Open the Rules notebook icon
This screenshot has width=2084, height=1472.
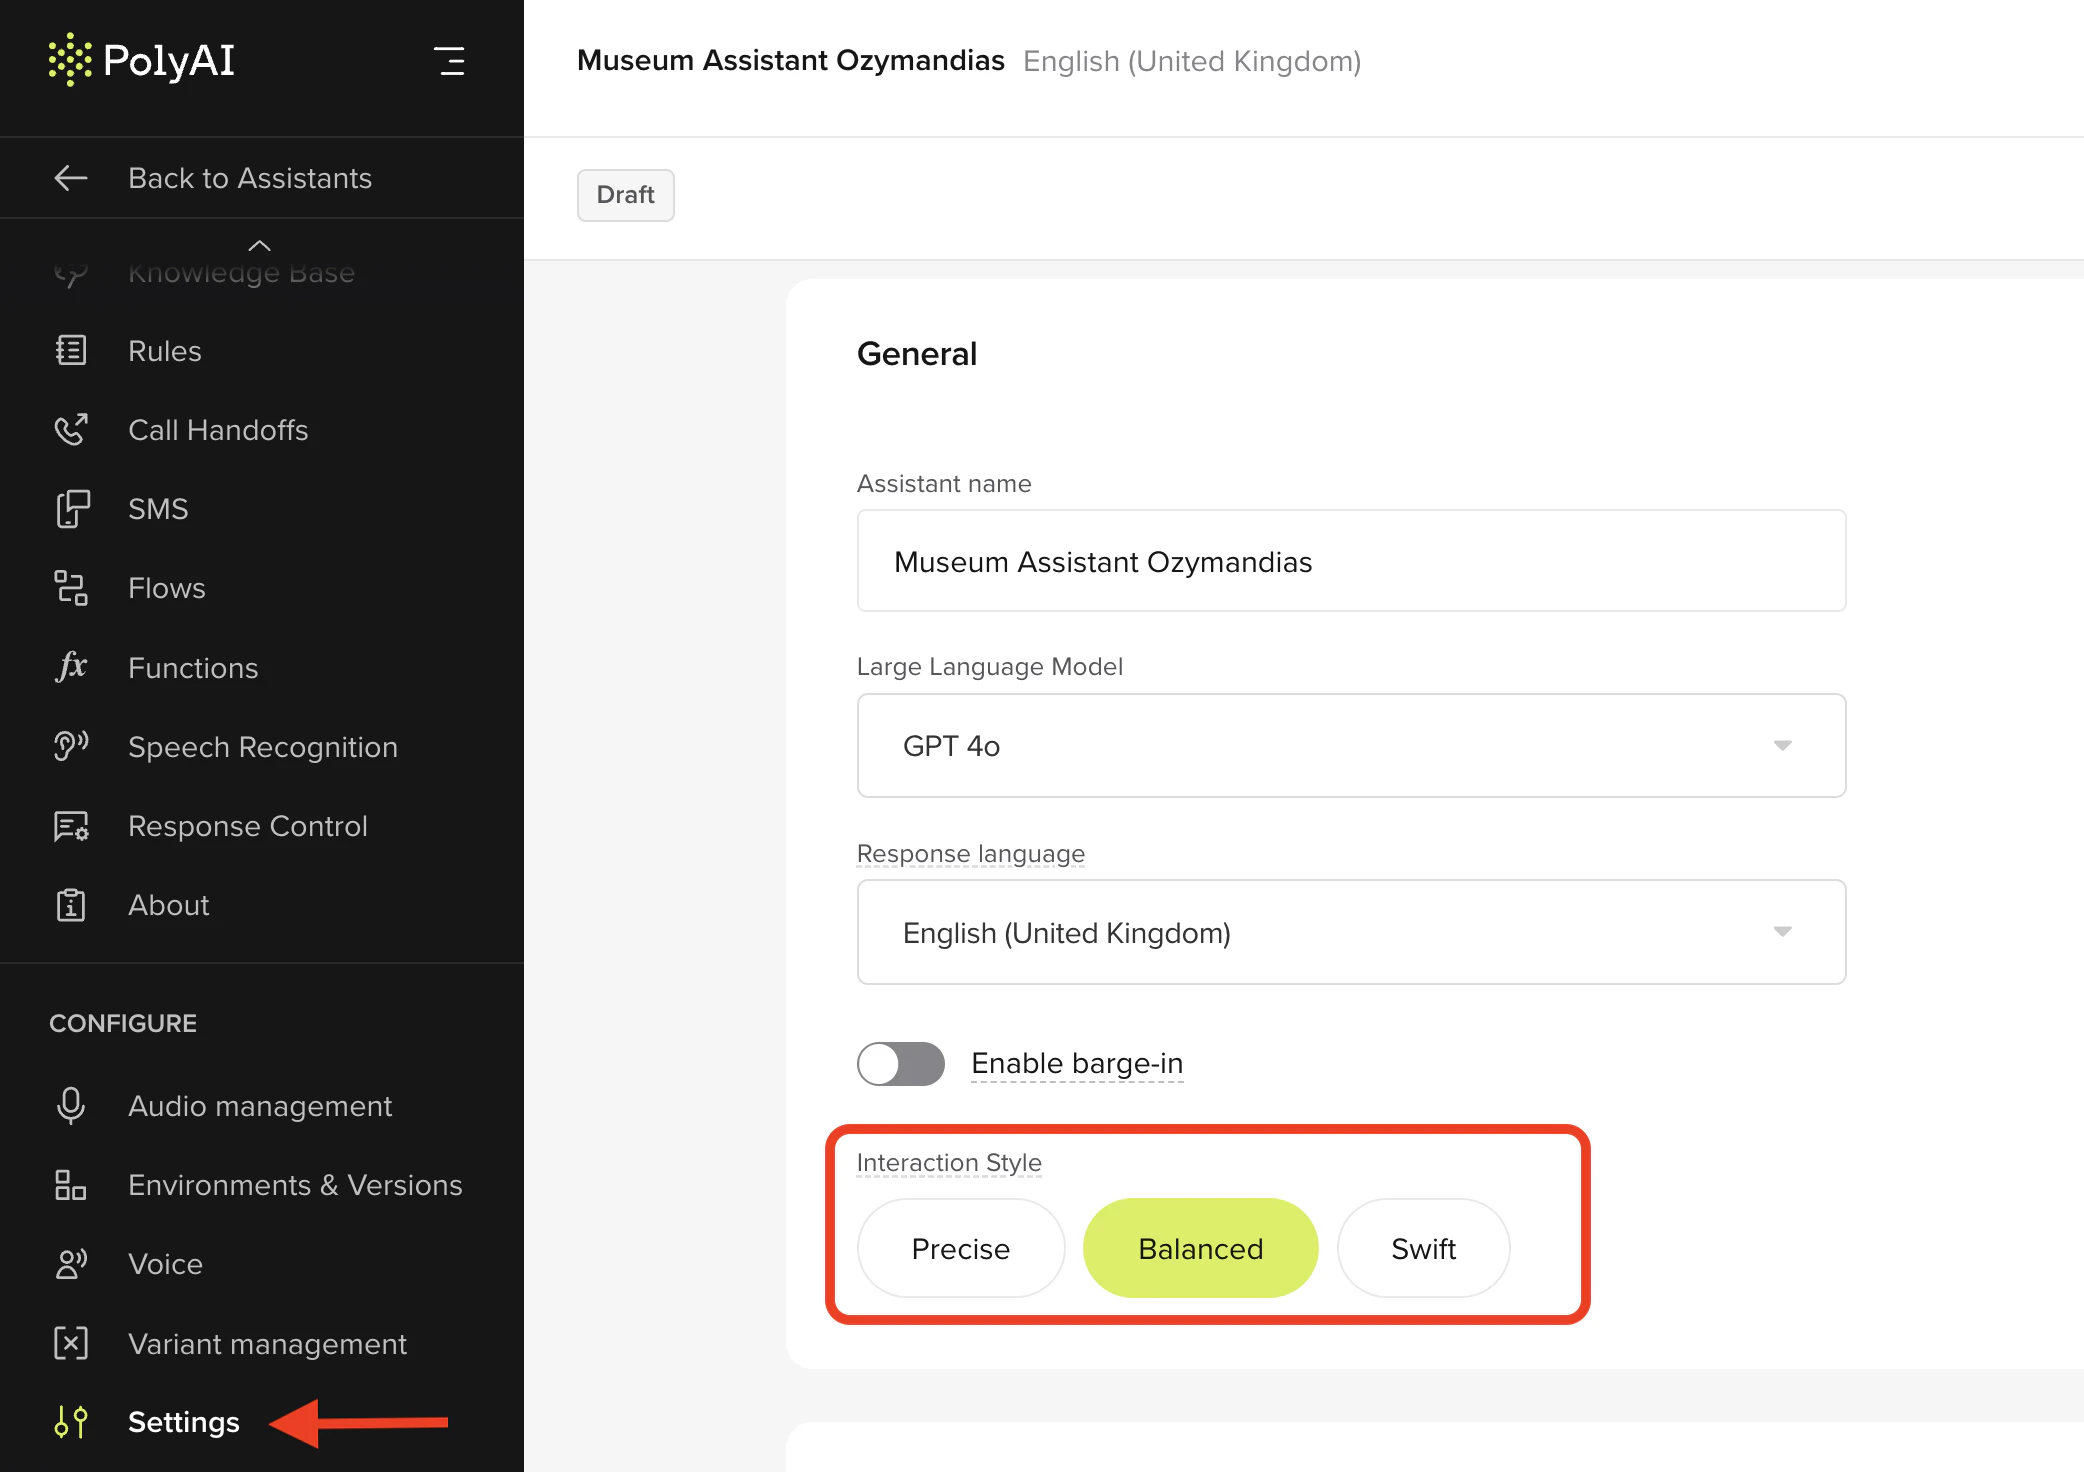coord(71,351)
